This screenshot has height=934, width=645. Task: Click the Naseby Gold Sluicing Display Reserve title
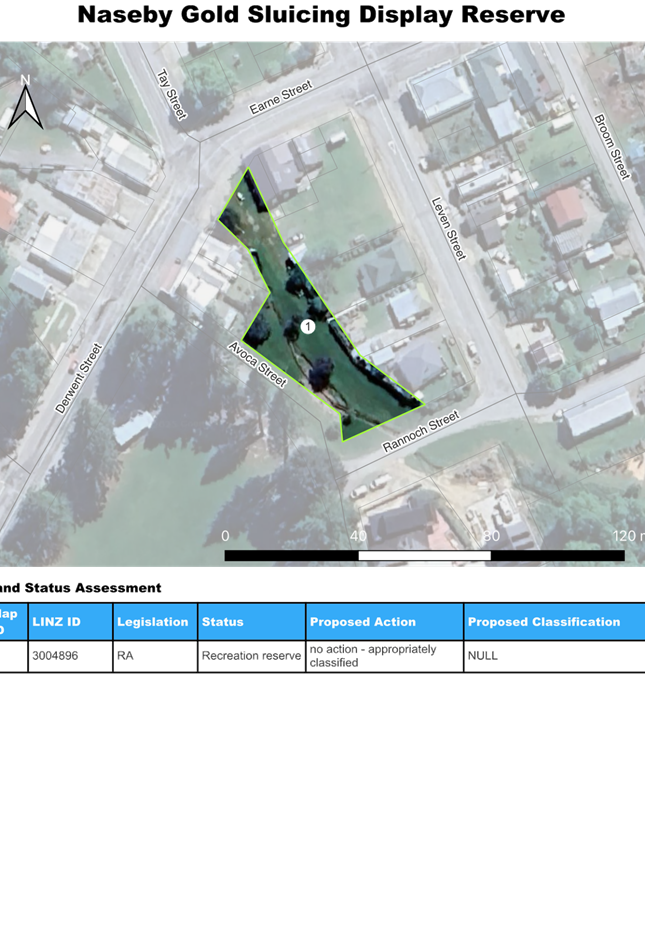pos(321,16)
